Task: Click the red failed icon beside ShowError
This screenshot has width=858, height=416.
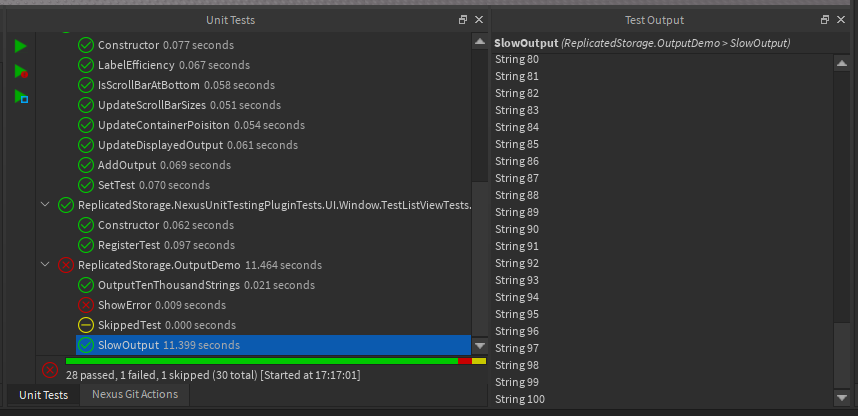Action: [86, 305]
